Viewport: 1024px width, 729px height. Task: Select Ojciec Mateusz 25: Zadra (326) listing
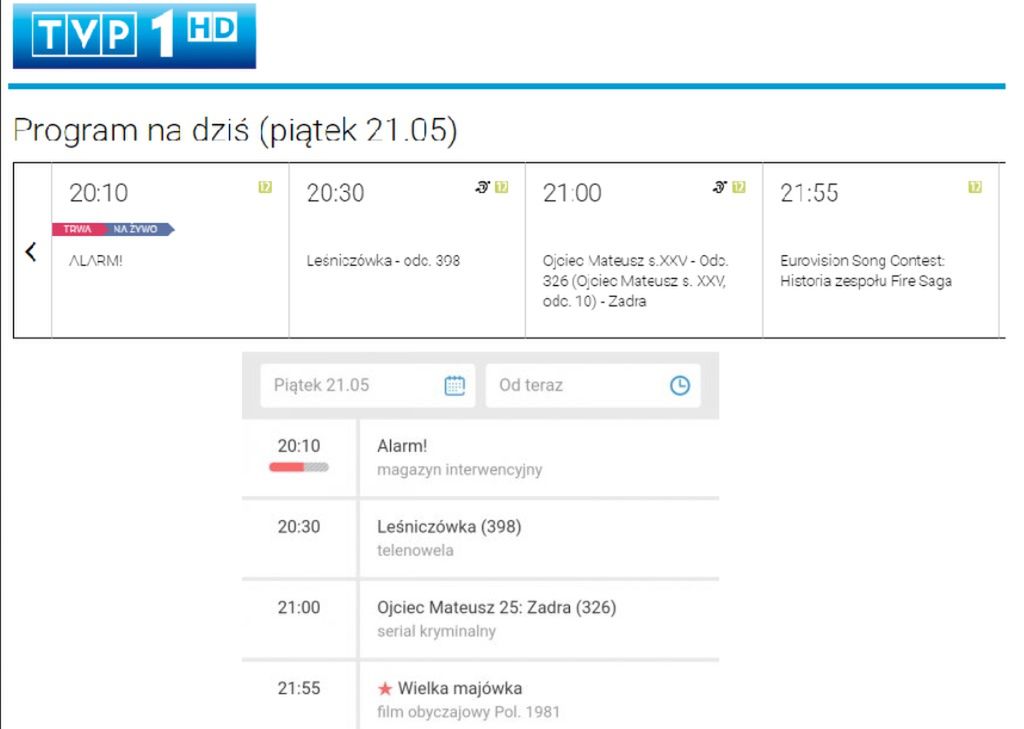tap(496, 608)
